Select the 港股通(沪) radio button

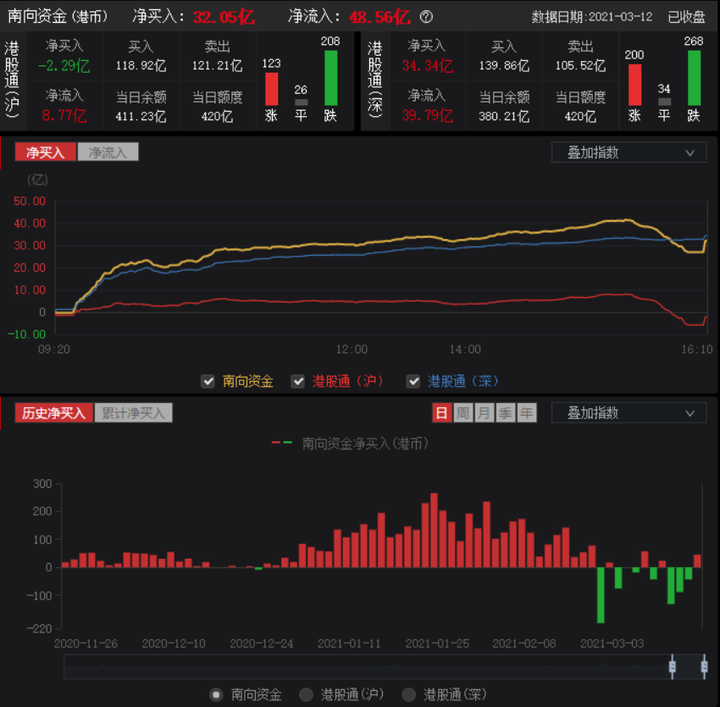pyautogui.click(x=306, y=695)
